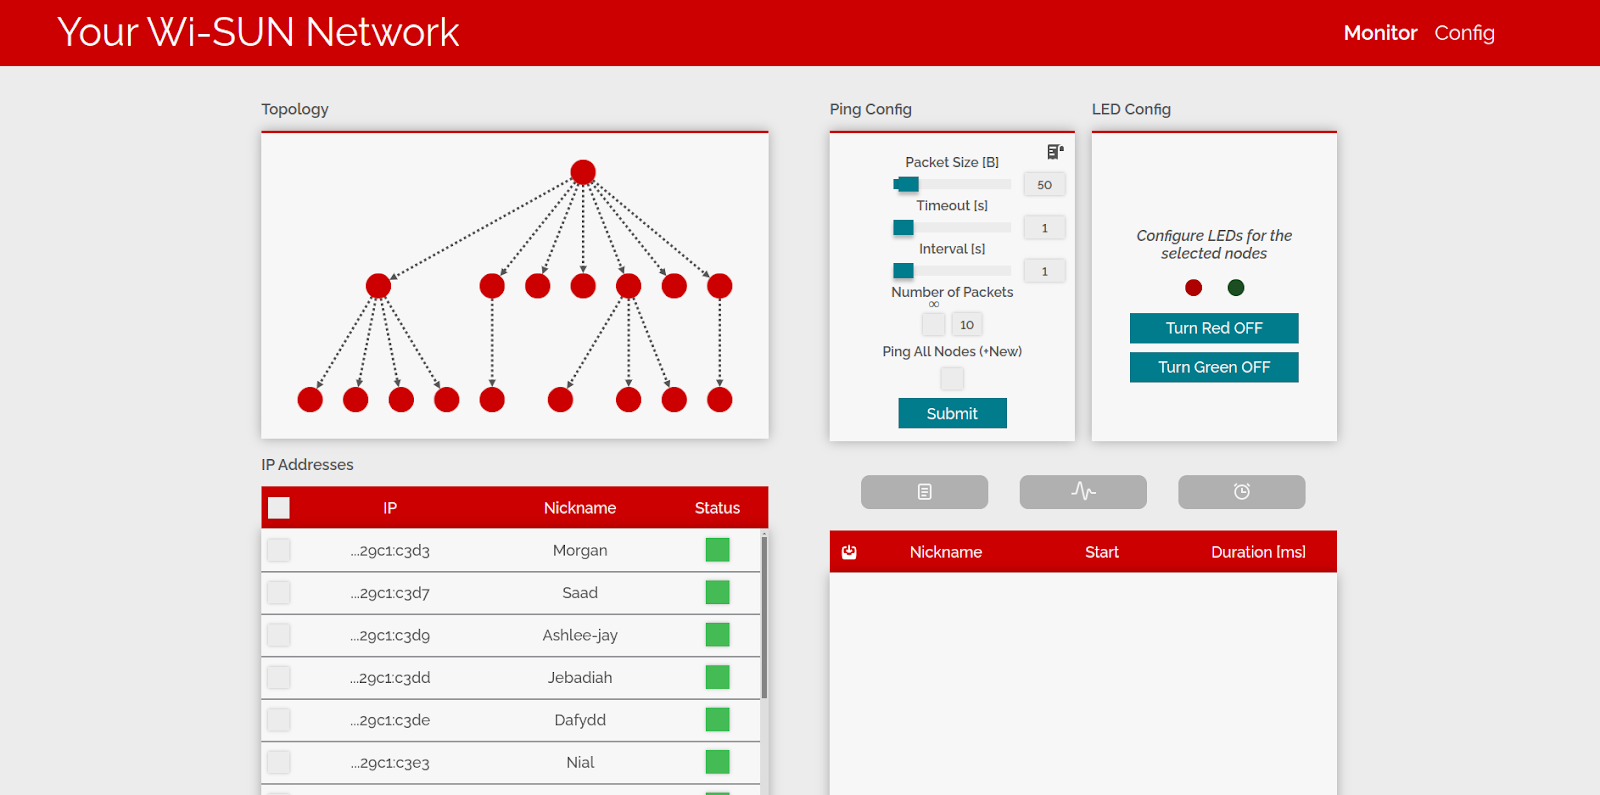
Task: Click the Number of Packets input field
Action: [x=967, y=324]
